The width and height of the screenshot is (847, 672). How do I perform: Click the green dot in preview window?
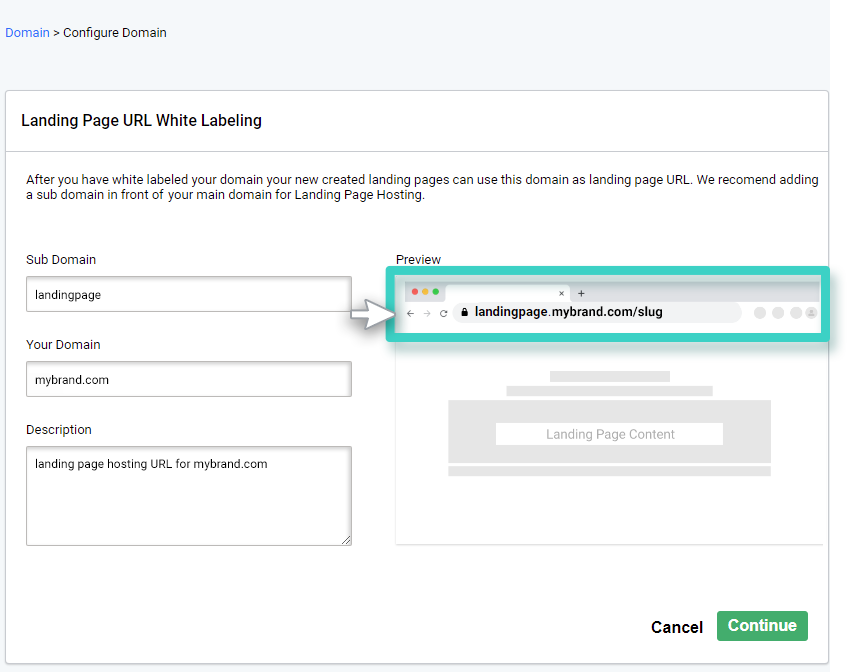coord(436,292)
